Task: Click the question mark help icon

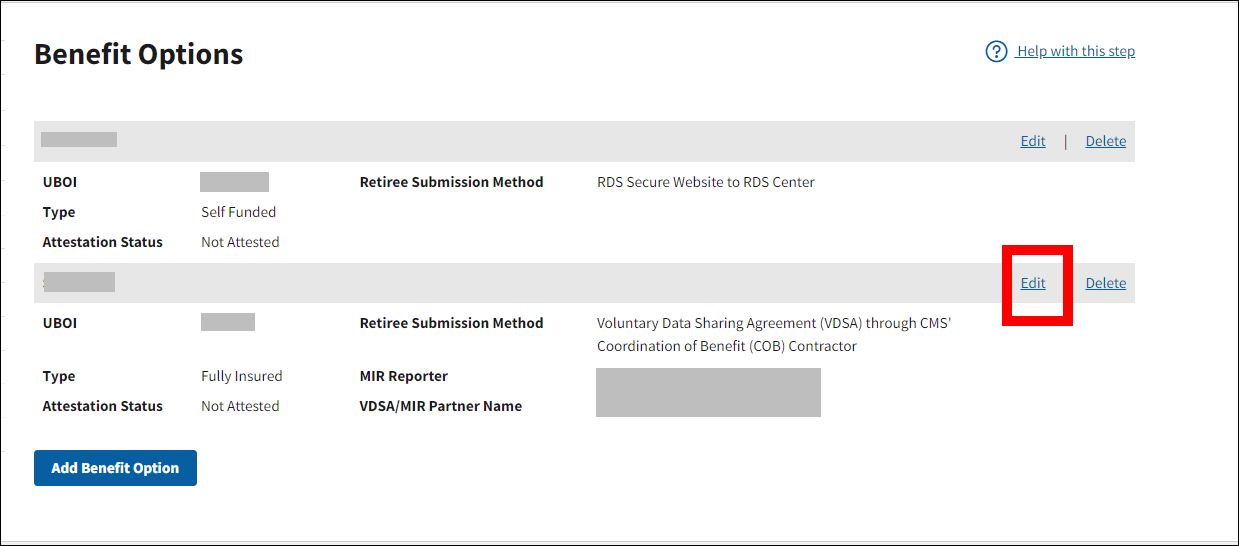Action: coord(996,51)
